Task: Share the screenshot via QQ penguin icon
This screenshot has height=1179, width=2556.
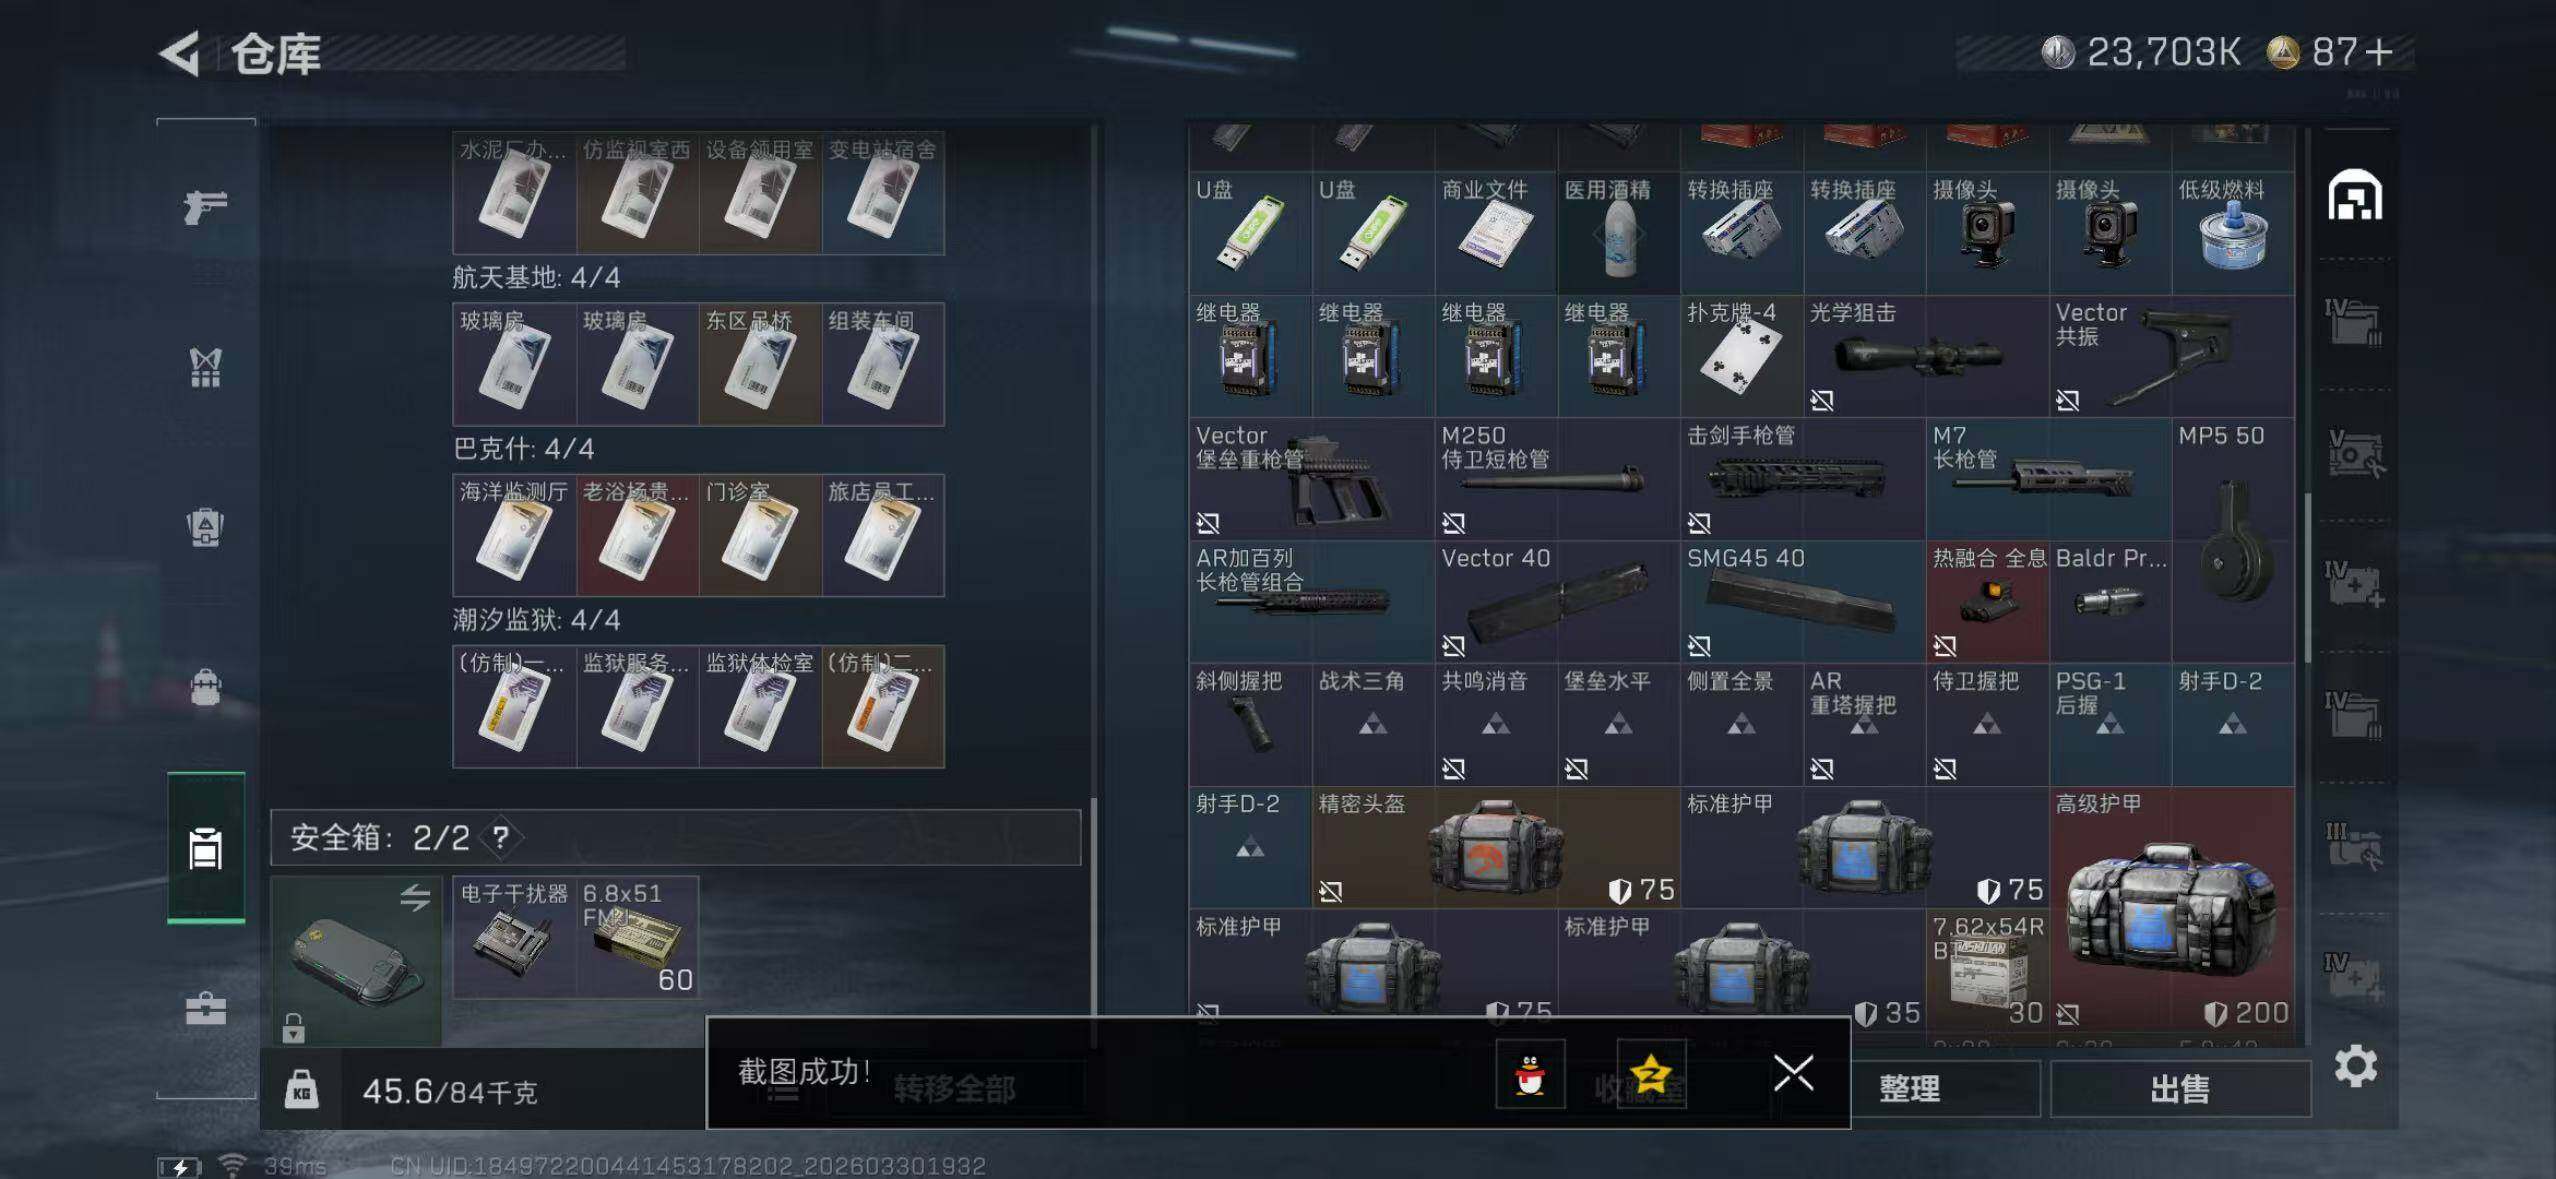Action: point(1530,1074)
